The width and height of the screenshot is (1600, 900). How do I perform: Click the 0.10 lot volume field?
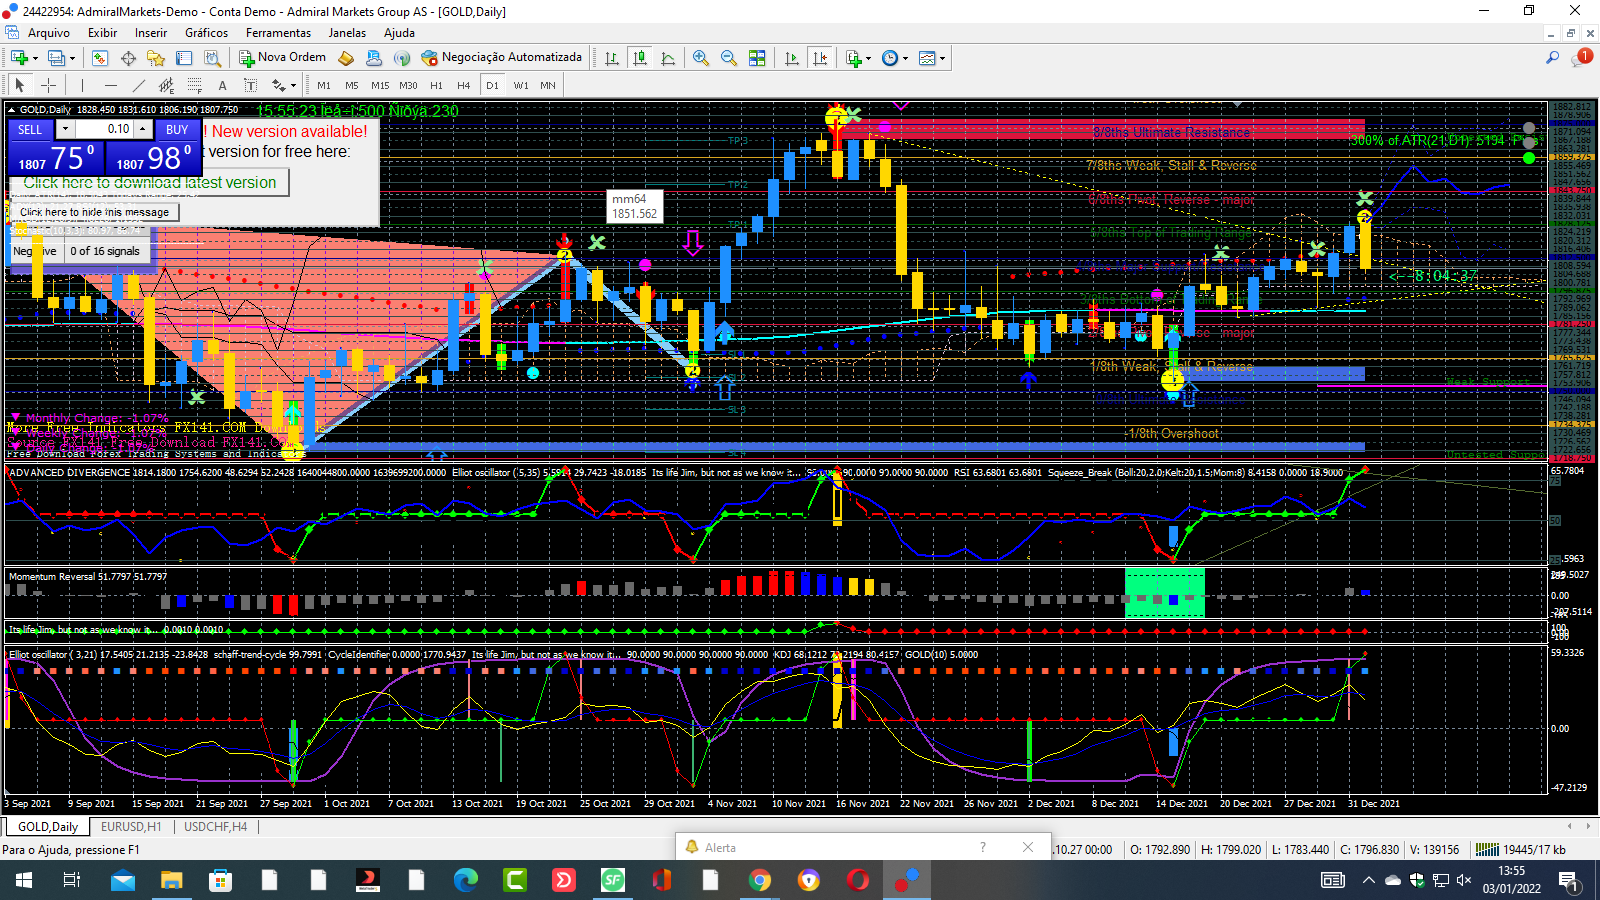tap(105, 129)
